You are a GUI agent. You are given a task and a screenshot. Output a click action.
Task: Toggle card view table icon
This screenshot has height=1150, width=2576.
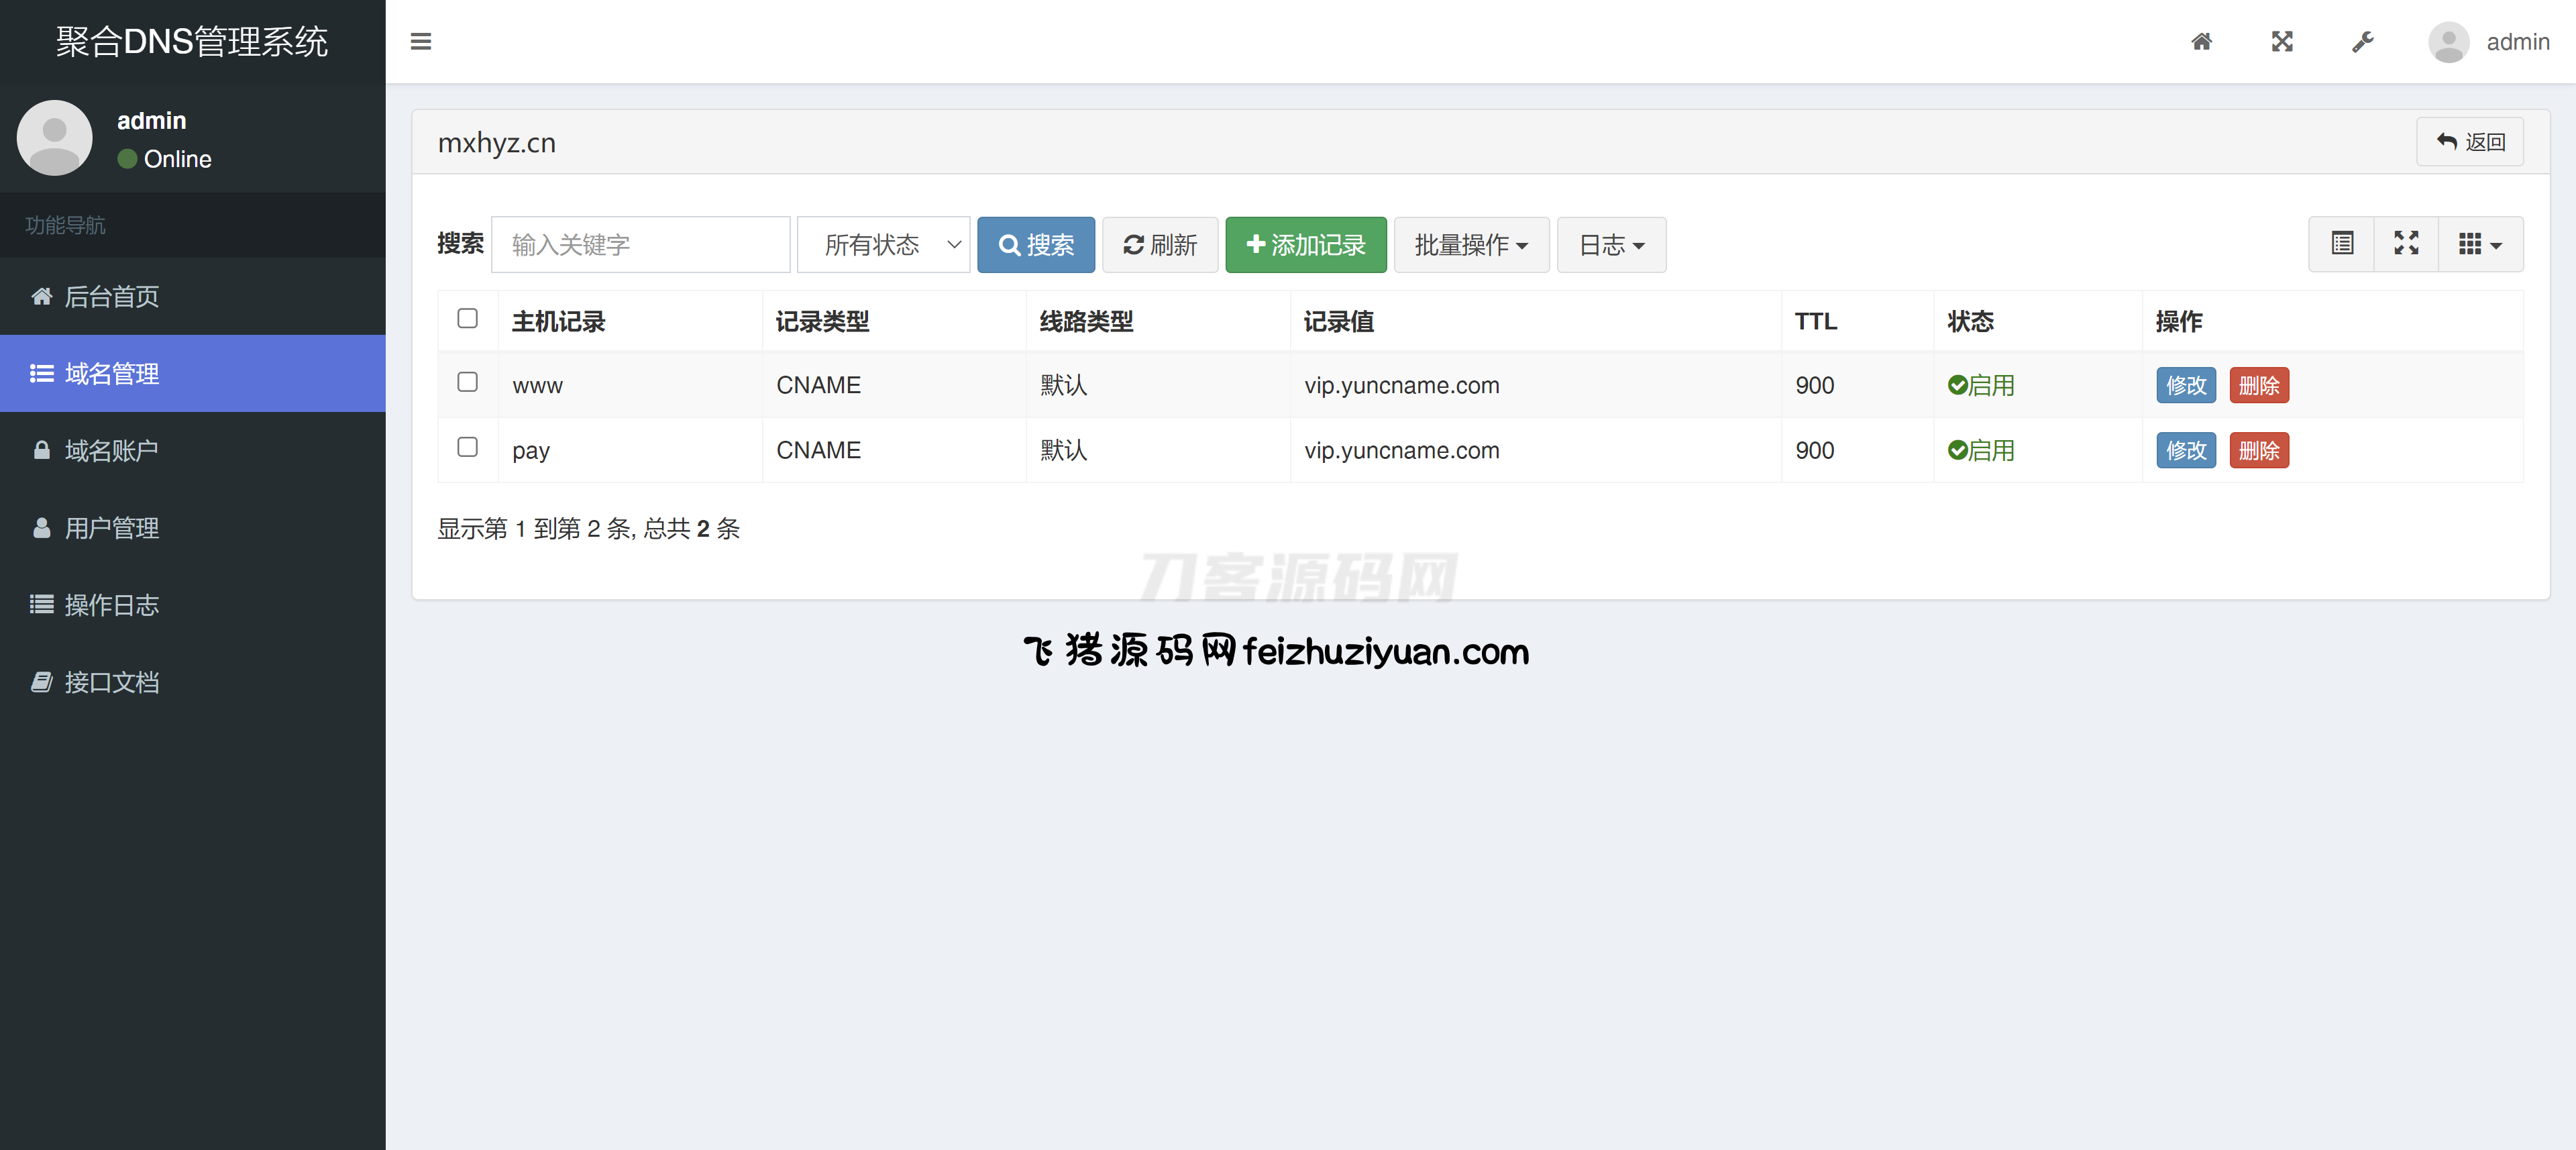coord(2342,244)
